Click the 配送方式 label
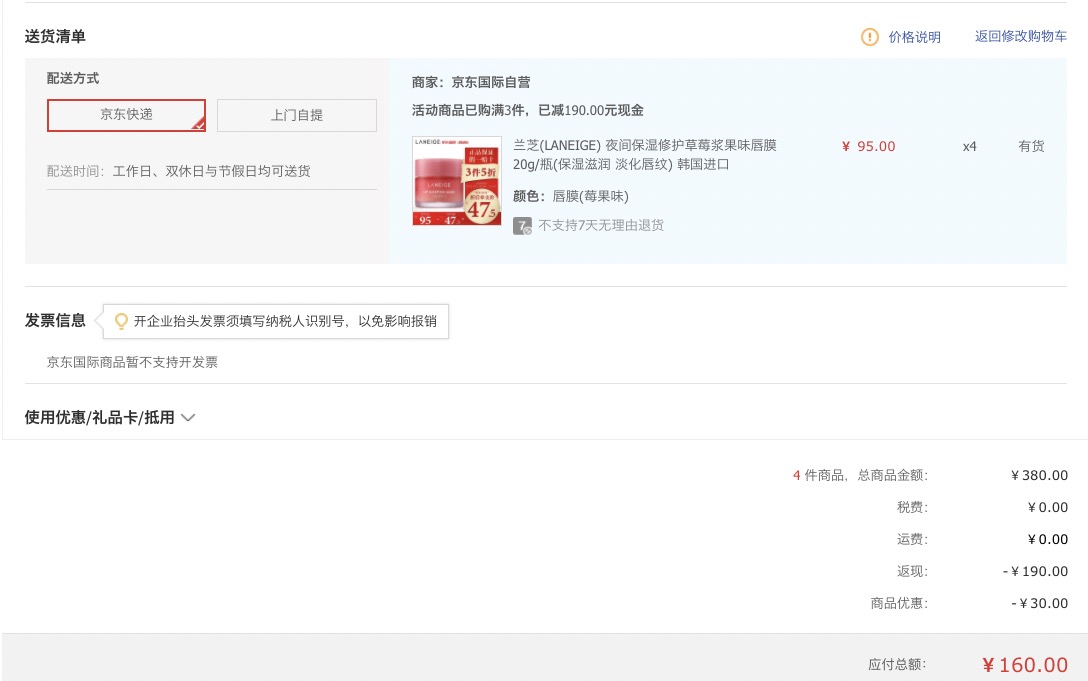The image size is (1088, 681). 73,78
